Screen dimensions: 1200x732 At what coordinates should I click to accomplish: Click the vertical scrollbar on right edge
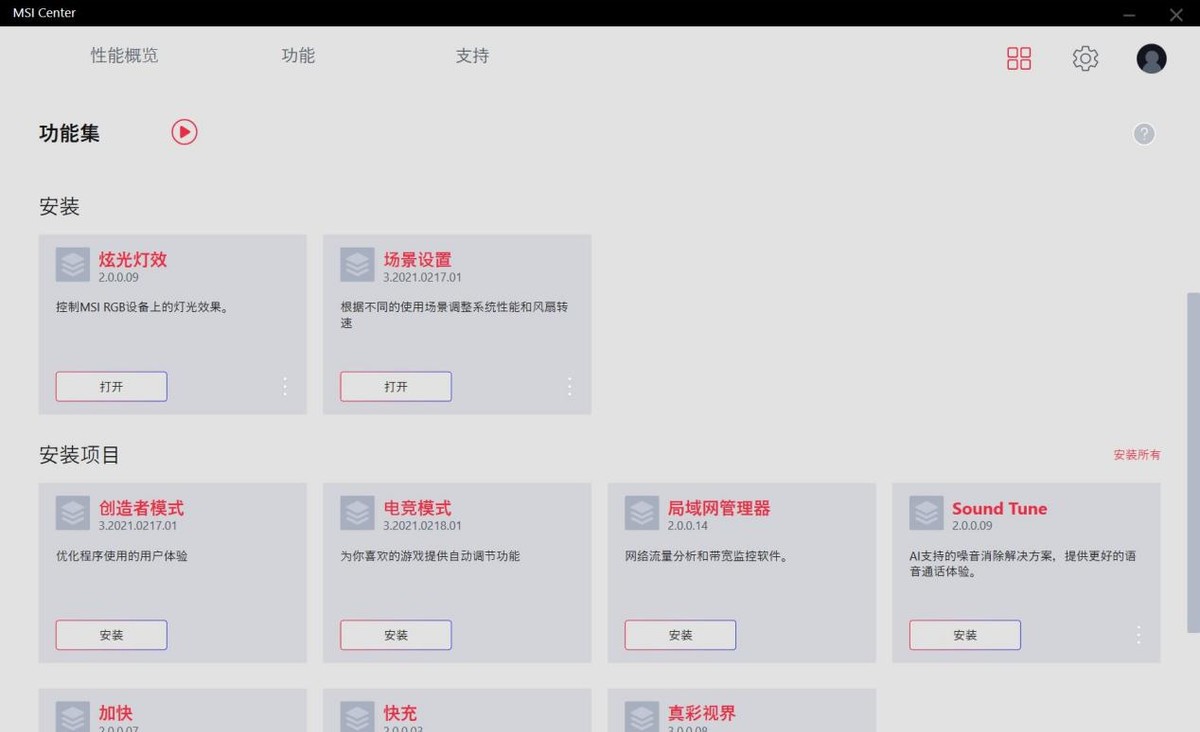point(1192,460)
